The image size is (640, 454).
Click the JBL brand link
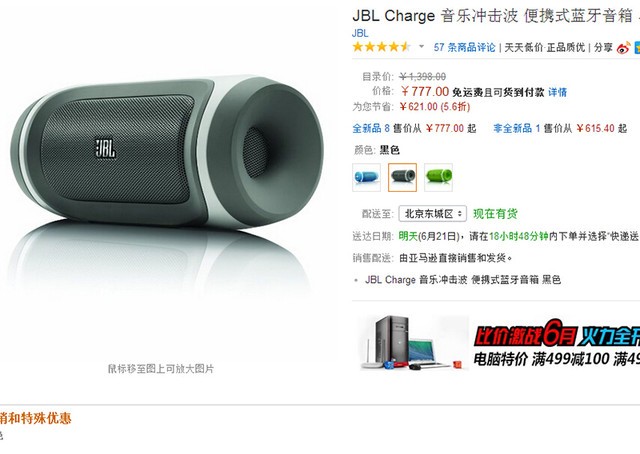[x=360, y=33]
